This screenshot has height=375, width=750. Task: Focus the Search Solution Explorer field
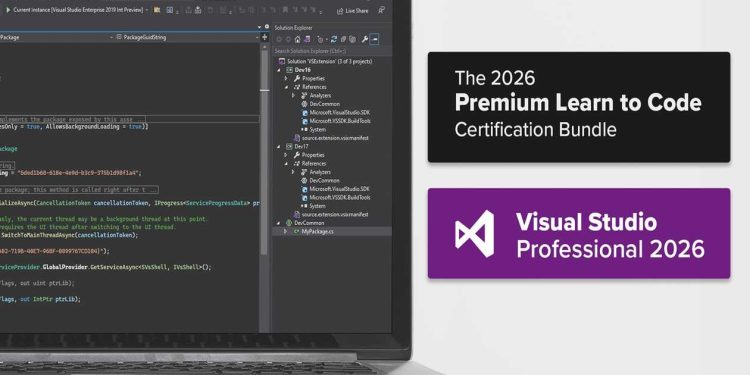click(332, 51)
